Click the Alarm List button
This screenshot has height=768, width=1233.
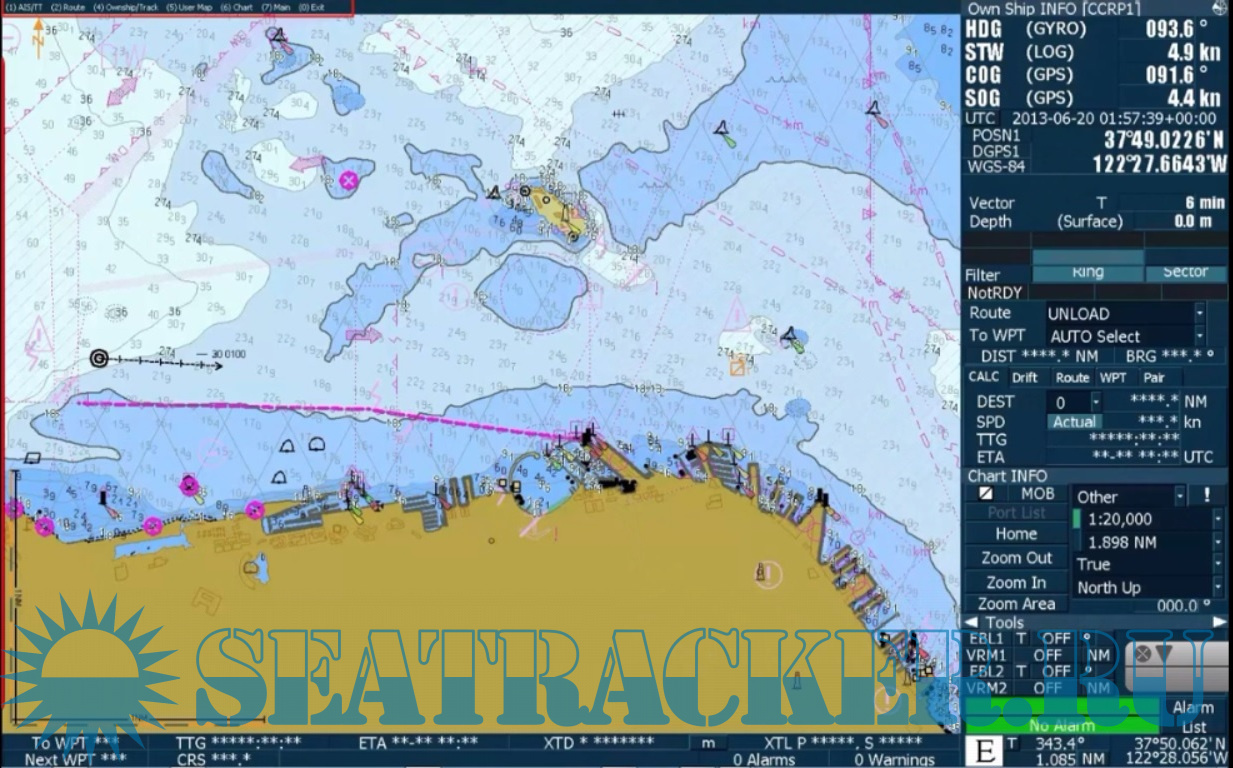(x=1193, y=717)
